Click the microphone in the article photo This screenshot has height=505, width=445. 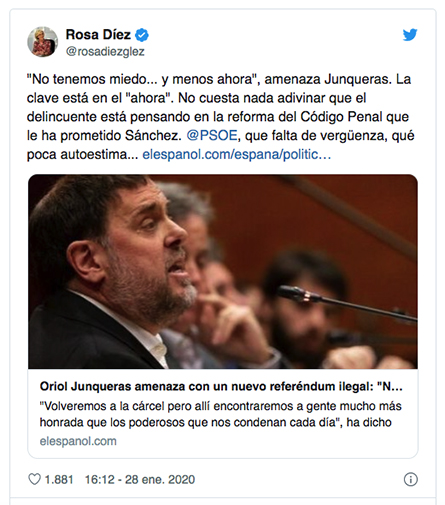click(x=347, y=304)
